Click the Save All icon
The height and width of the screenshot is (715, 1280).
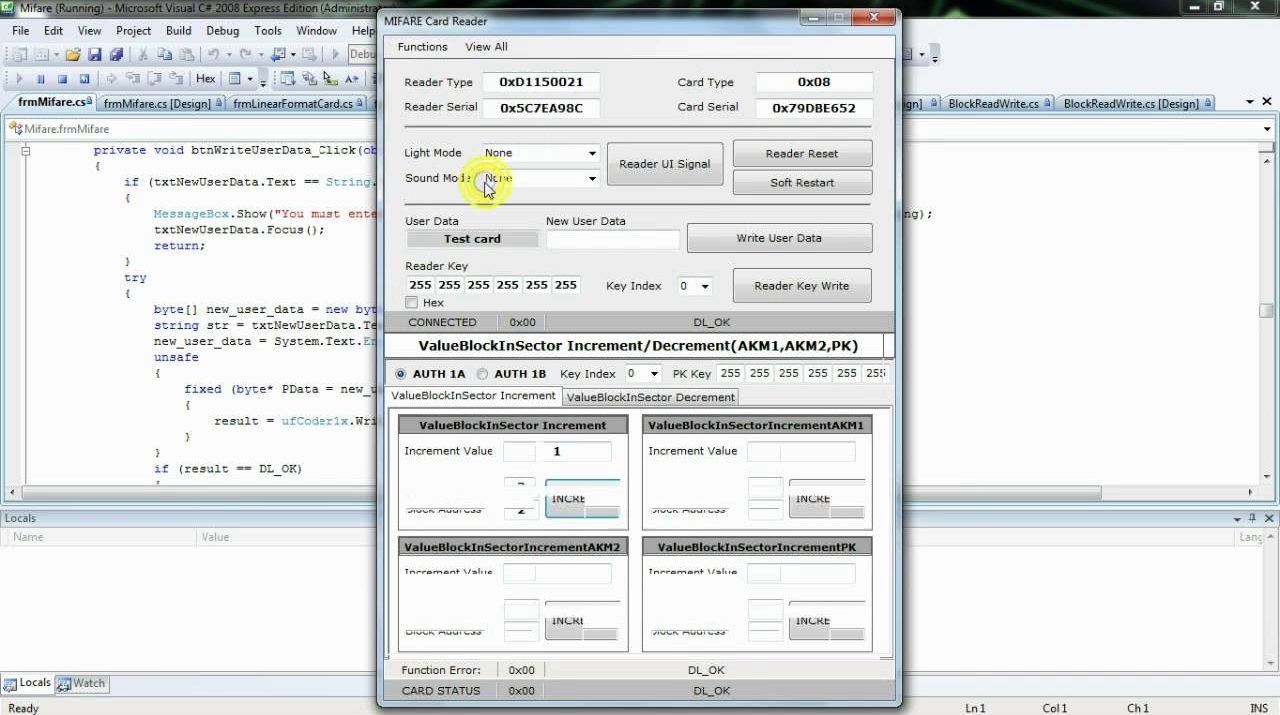[116, 55]
